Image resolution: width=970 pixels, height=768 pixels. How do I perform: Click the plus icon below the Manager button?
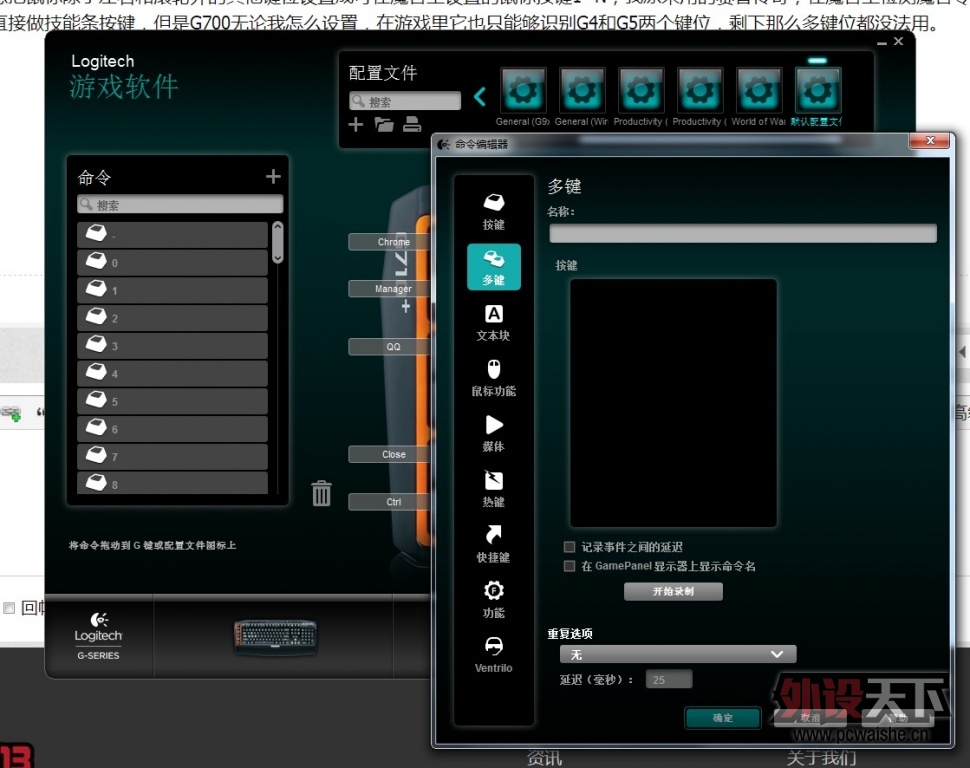point(405,306)
